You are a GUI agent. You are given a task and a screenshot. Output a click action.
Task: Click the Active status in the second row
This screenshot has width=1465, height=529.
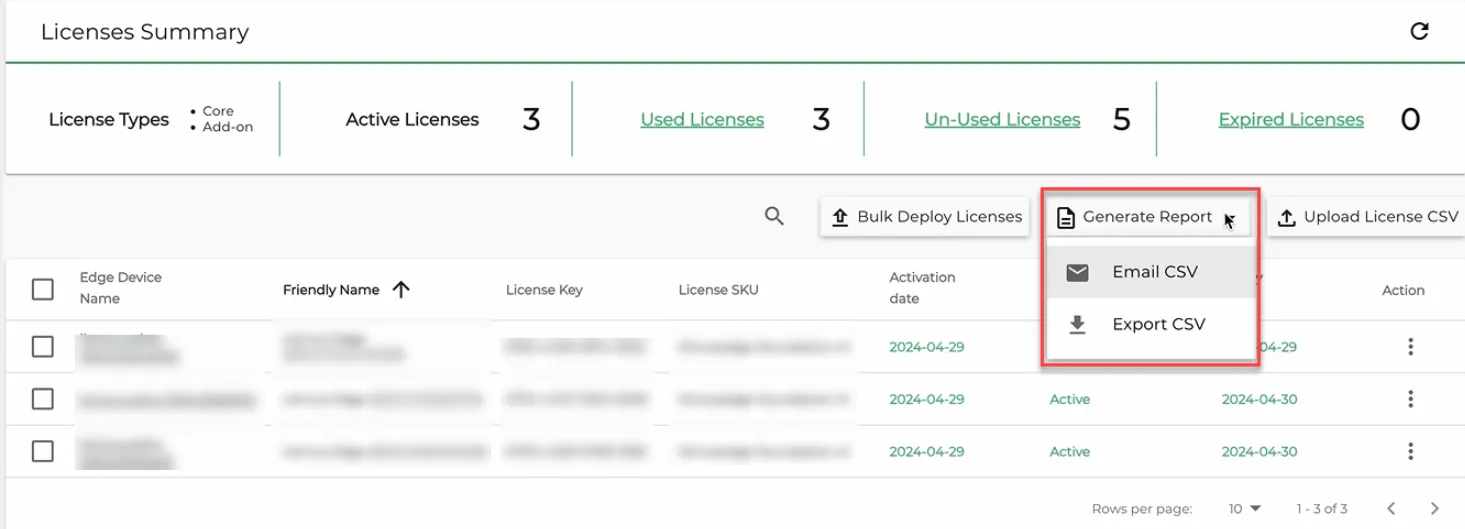tap(1069, 399)
